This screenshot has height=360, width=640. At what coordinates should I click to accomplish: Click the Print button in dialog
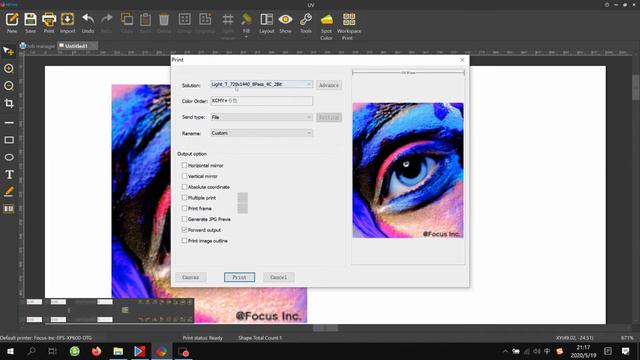(240, 277)
